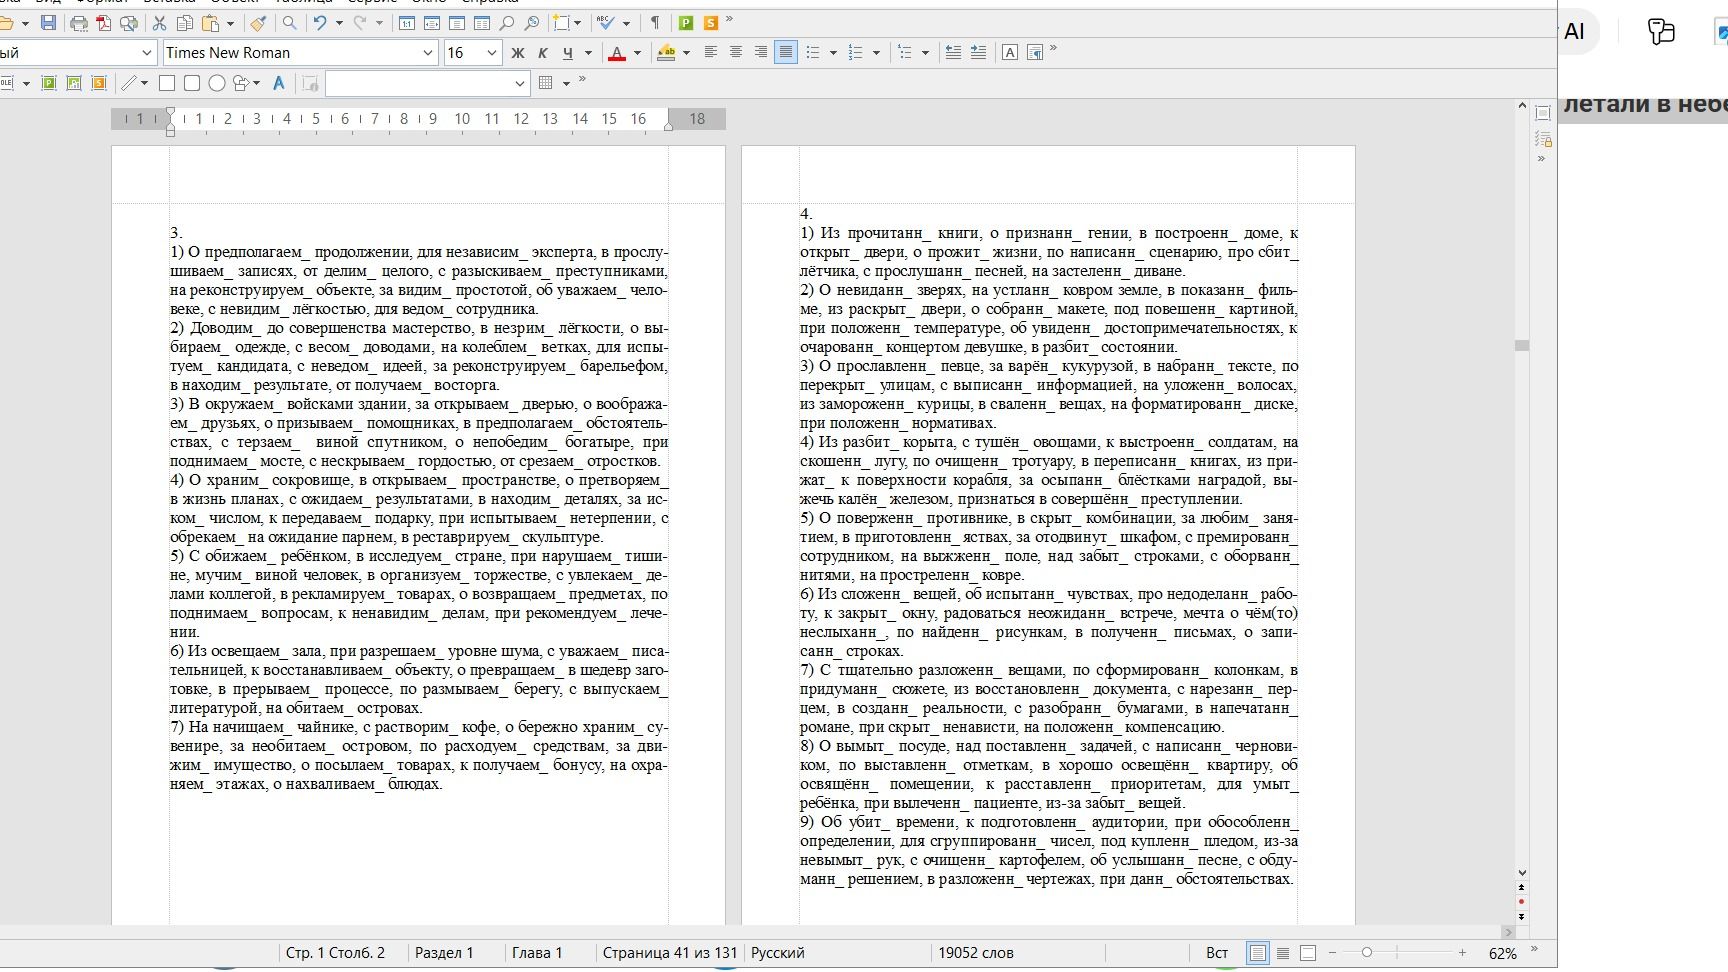This screenshot has width=1728, height=972.
Task: Open word count via '19052 слов'
Action: point(976,953)
